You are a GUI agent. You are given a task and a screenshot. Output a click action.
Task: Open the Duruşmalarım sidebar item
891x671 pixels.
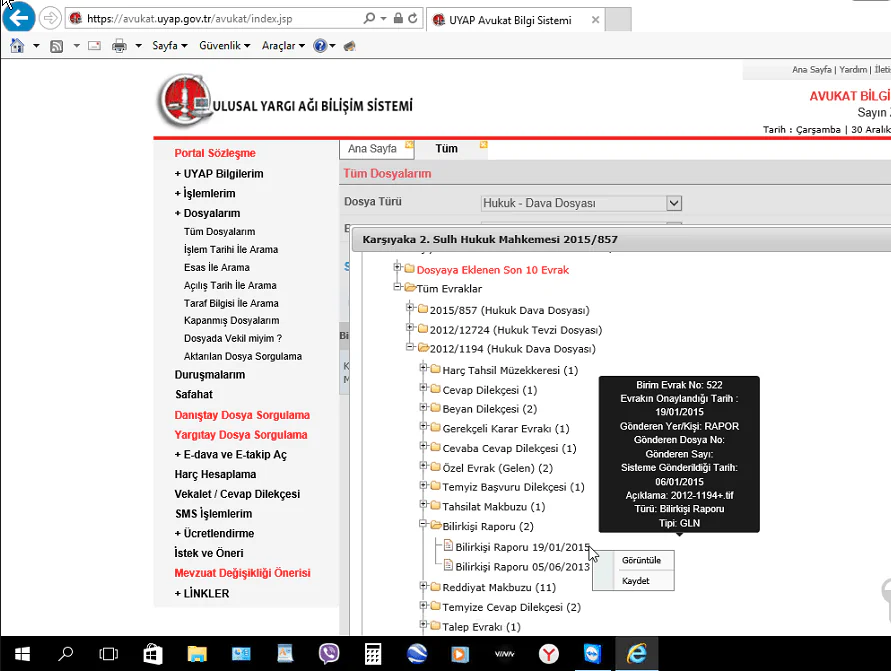(210, 375)
